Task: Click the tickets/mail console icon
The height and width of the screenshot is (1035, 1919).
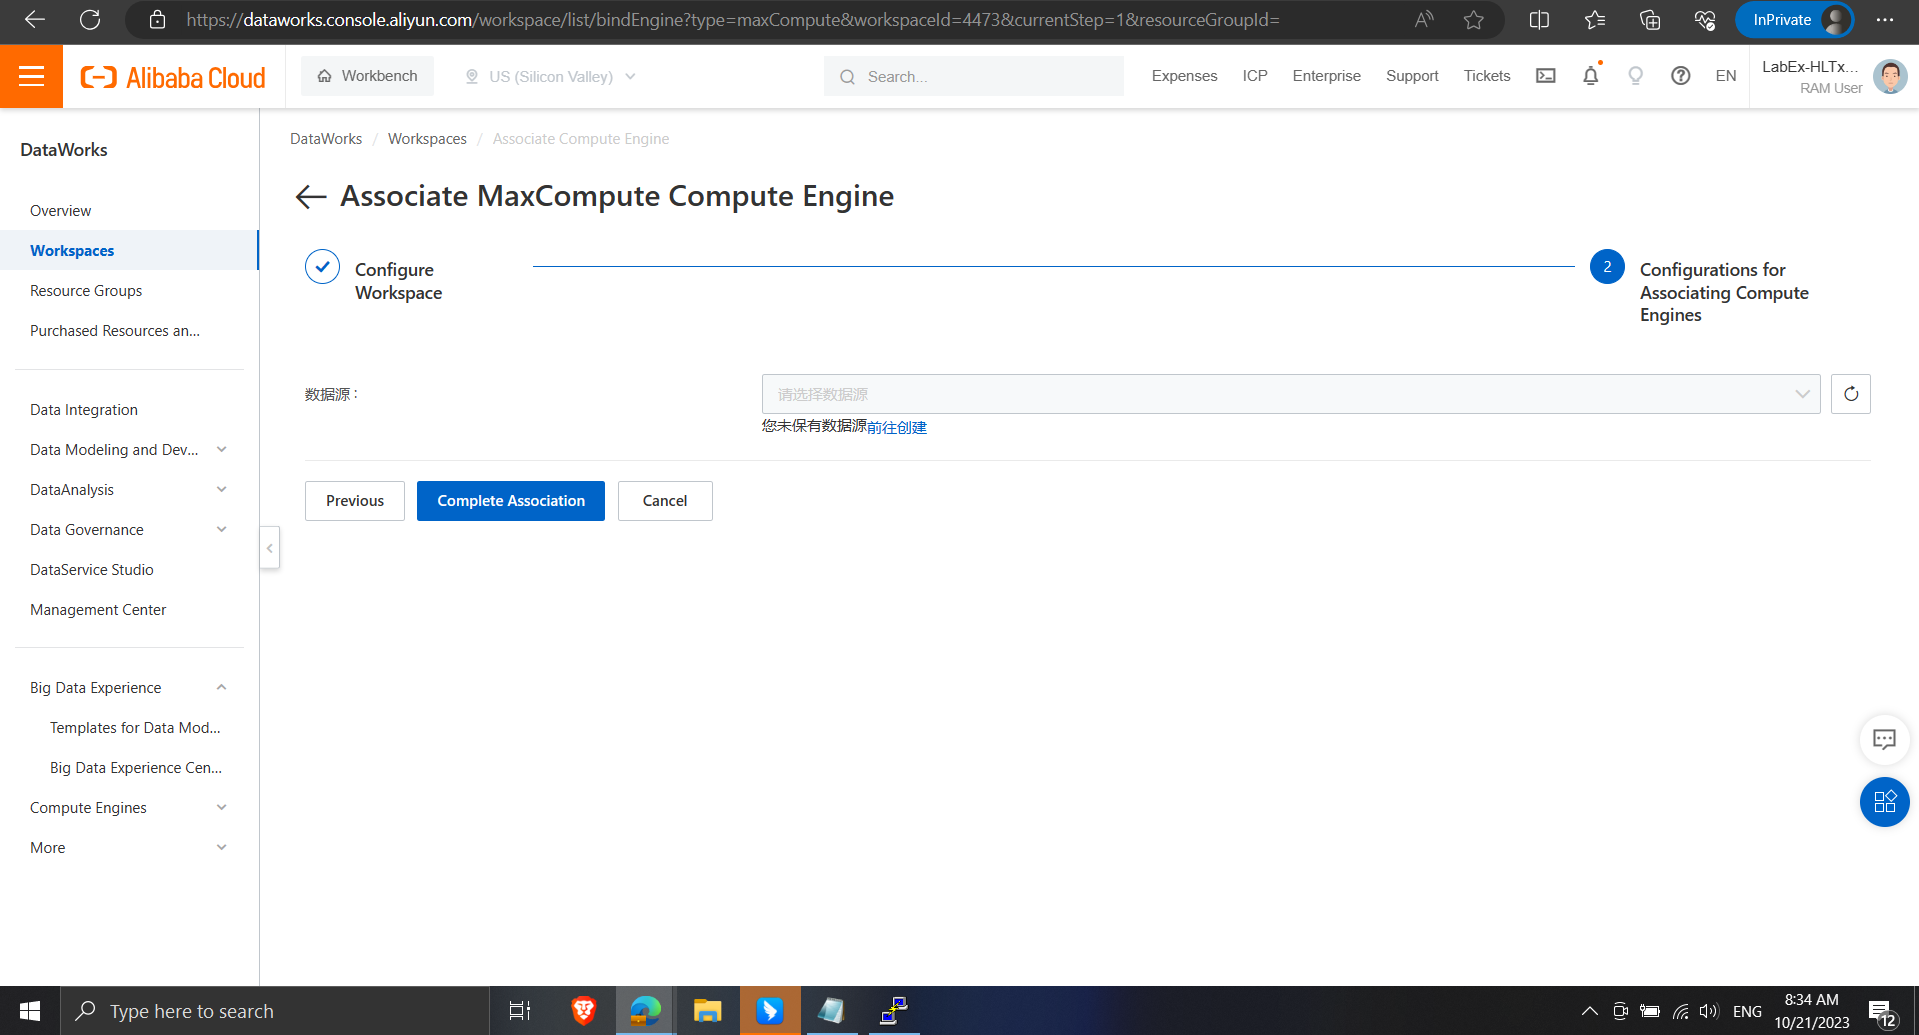Action: (x=1545, y=75)
